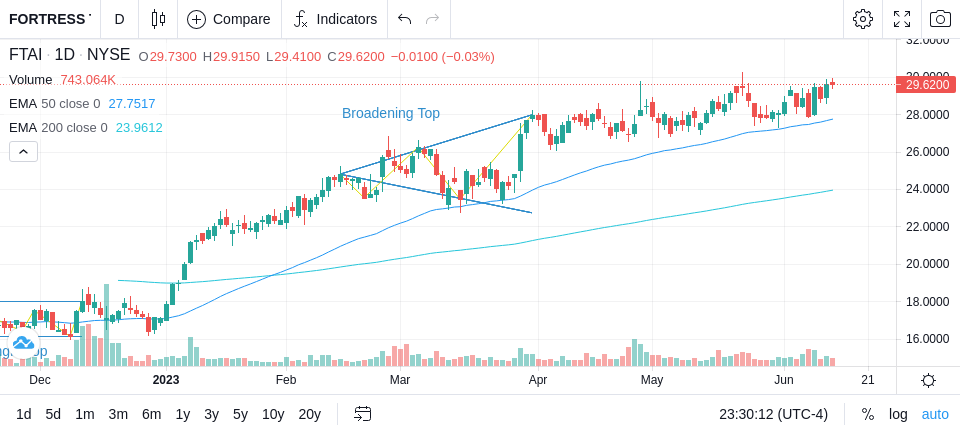960x433 pixels.
Task: Undo the last chart action
Action: [x=404, y=19]
